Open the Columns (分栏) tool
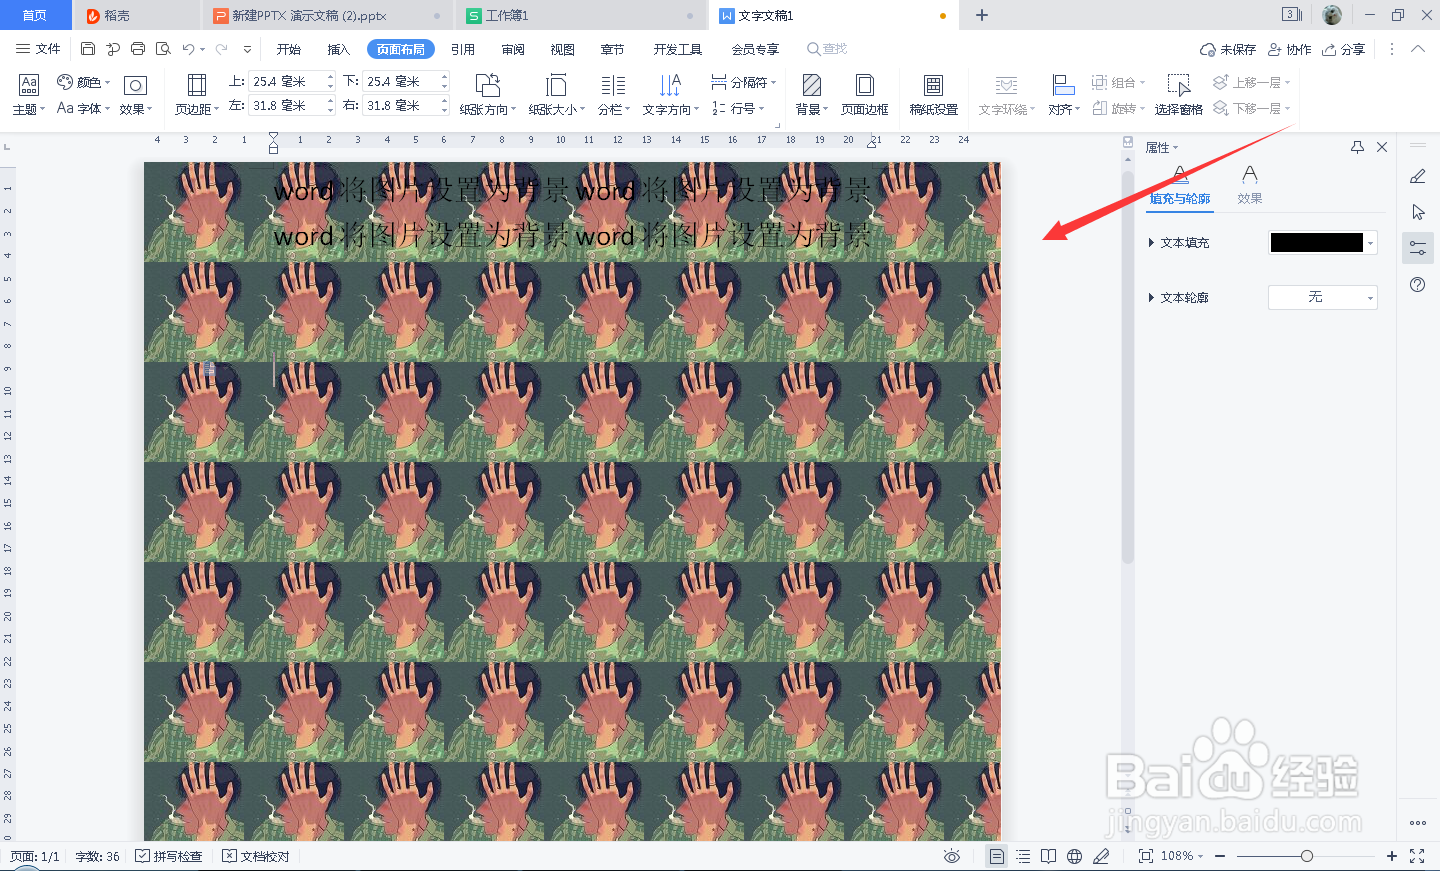The width and height of the screenshot is (1440, 871). click(613, 95)
